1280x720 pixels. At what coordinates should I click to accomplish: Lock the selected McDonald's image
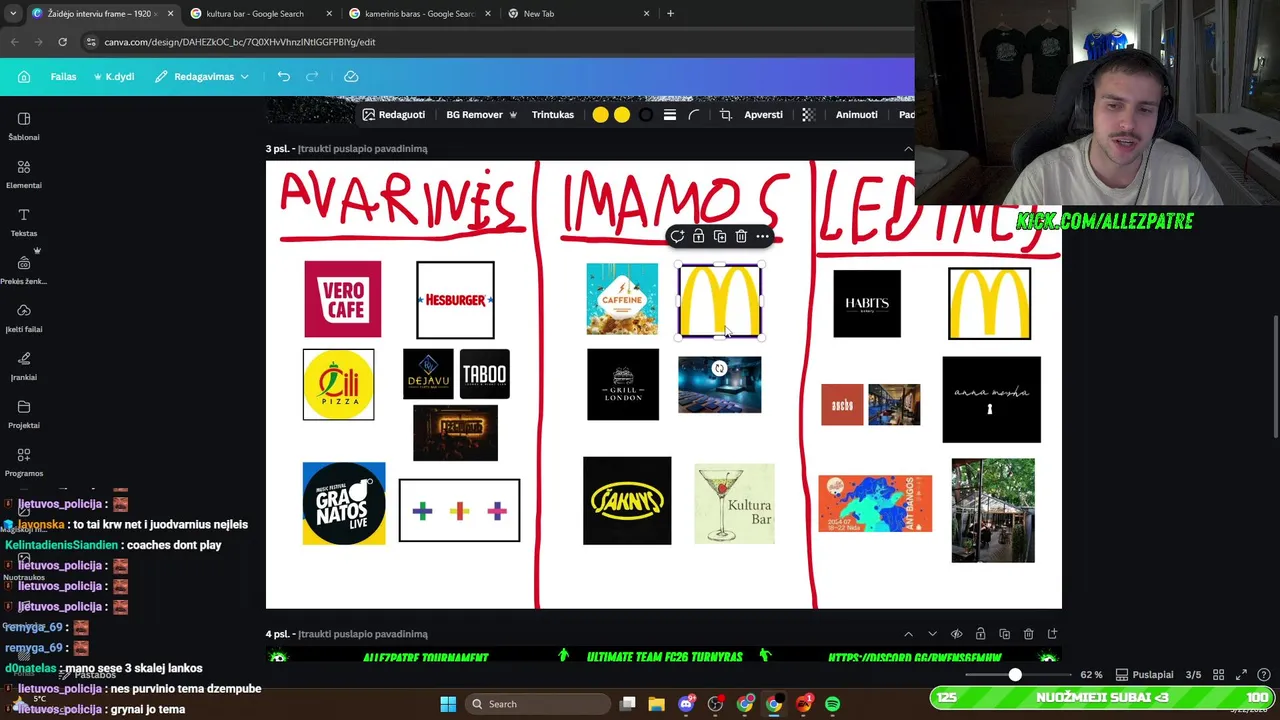point(698,237)
